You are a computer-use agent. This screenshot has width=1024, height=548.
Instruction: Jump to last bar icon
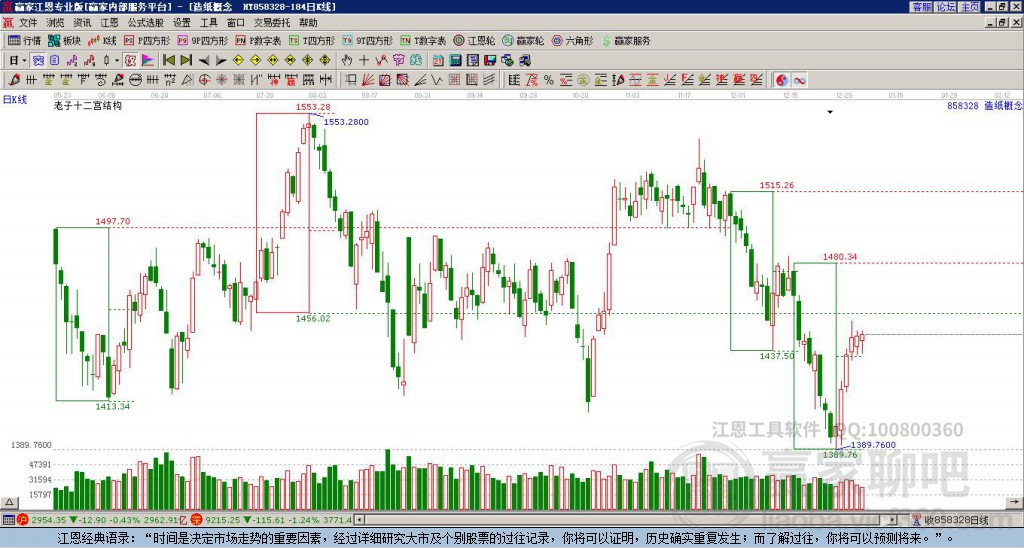pyautogui.click(x=186, y=61)
